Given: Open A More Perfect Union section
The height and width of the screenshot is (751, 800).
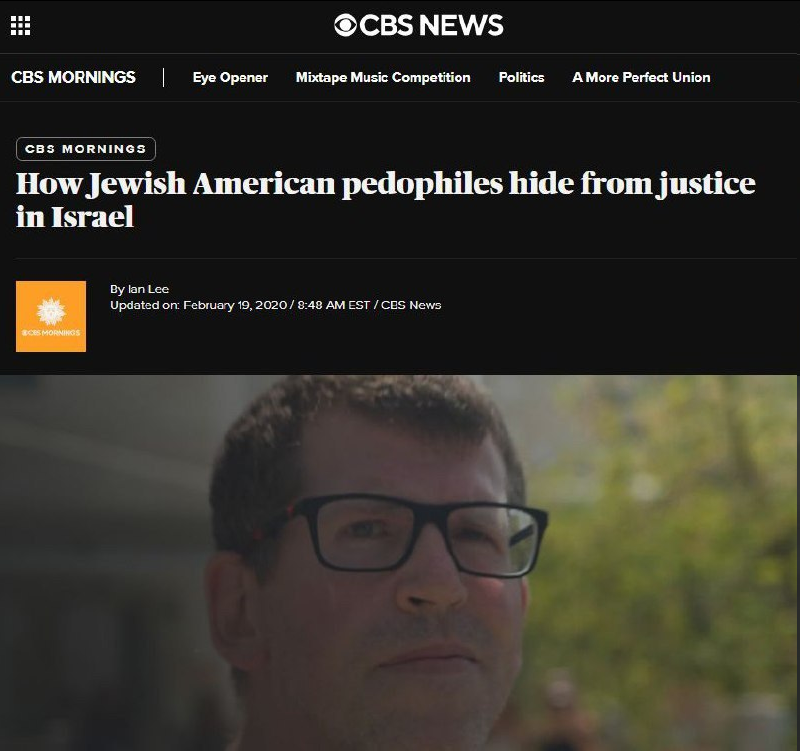Looking at the screenshot, I should (x=641, y=77).
